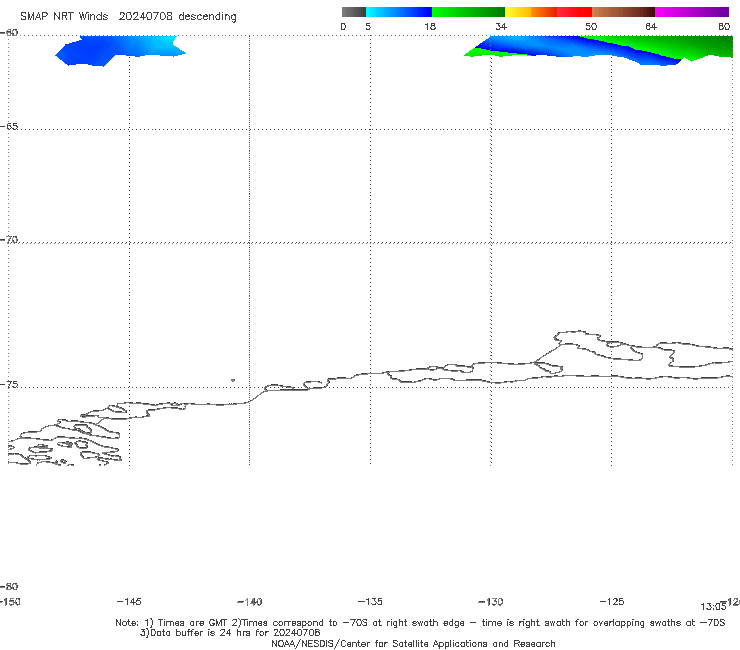Click the swath time stamp '13:05'
The height and width of the screenshot is (650, 740).
(713, 607)
